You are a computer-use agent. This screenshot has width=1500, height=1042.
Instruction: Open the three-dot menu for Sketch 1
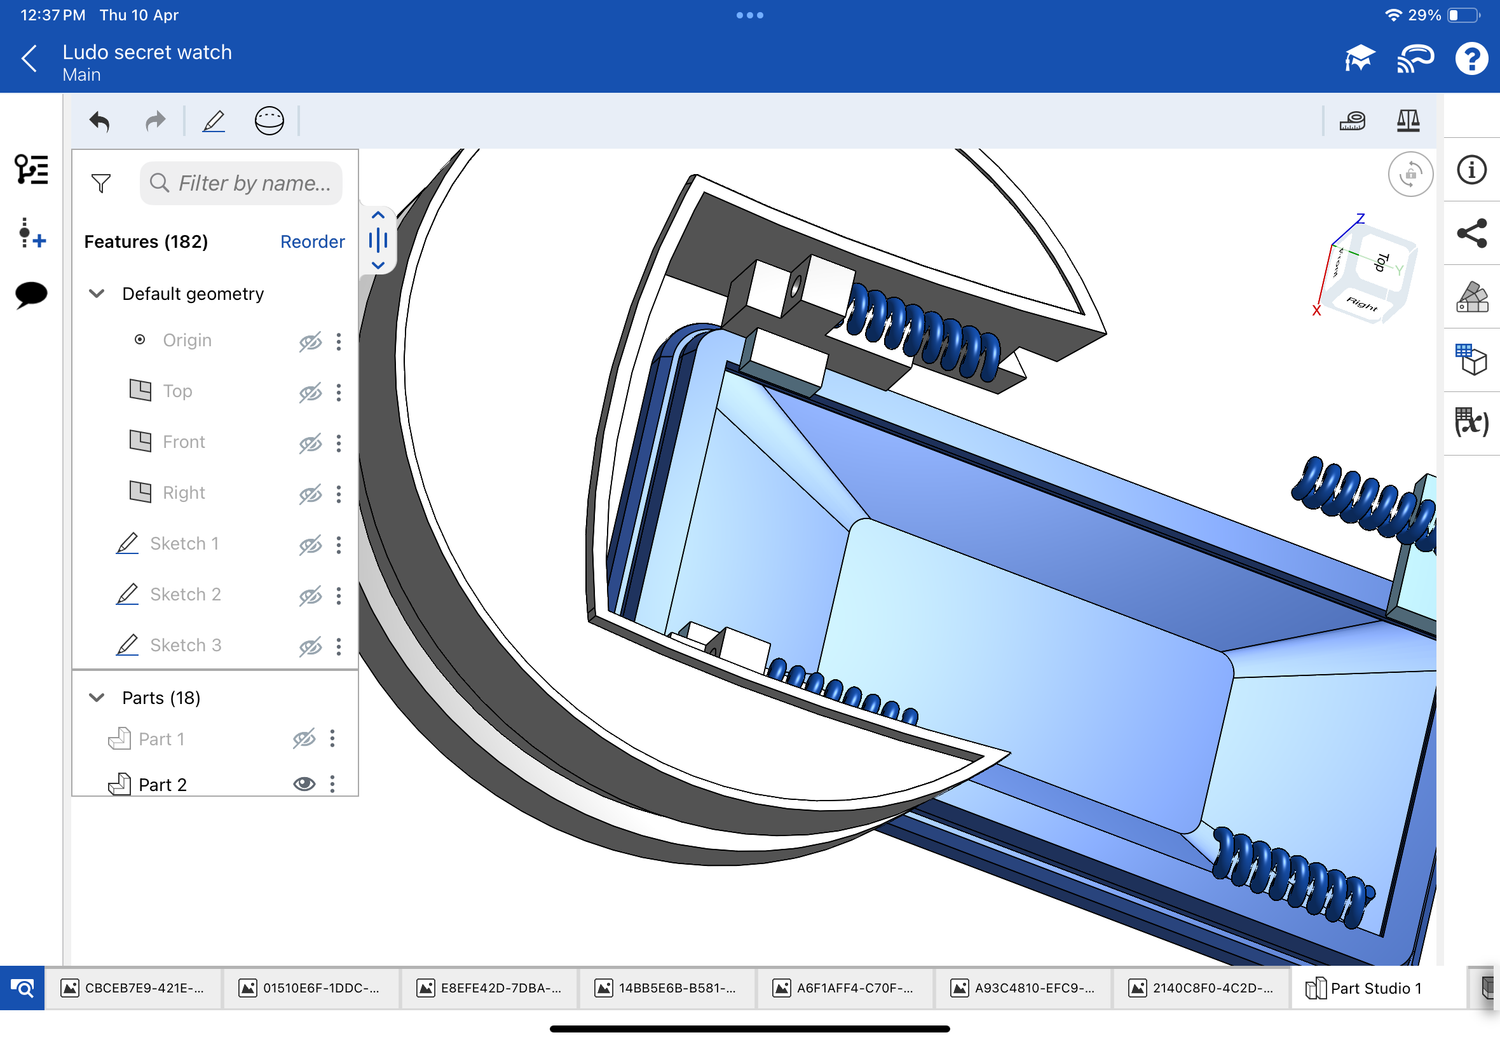(339, 545)
